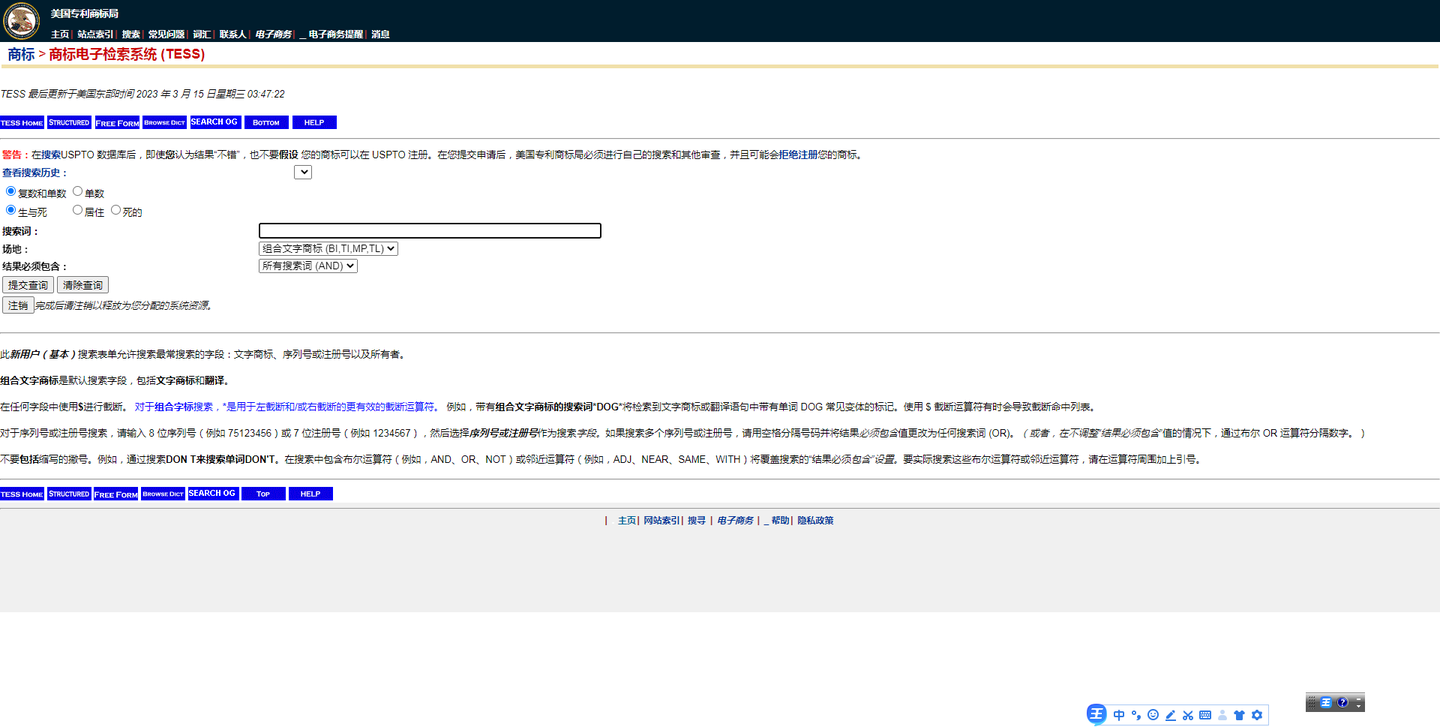This screenshot has width=1440, height=727.
Task: Click the upper Structured button
Action: click(x=69, y=122)
